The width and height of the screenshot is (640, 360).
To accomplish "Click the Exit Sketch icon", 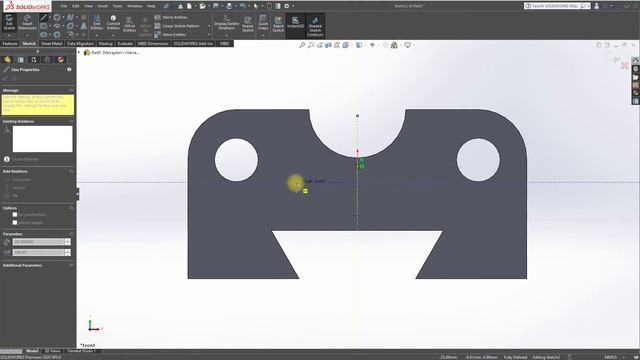I will point(9,22).
